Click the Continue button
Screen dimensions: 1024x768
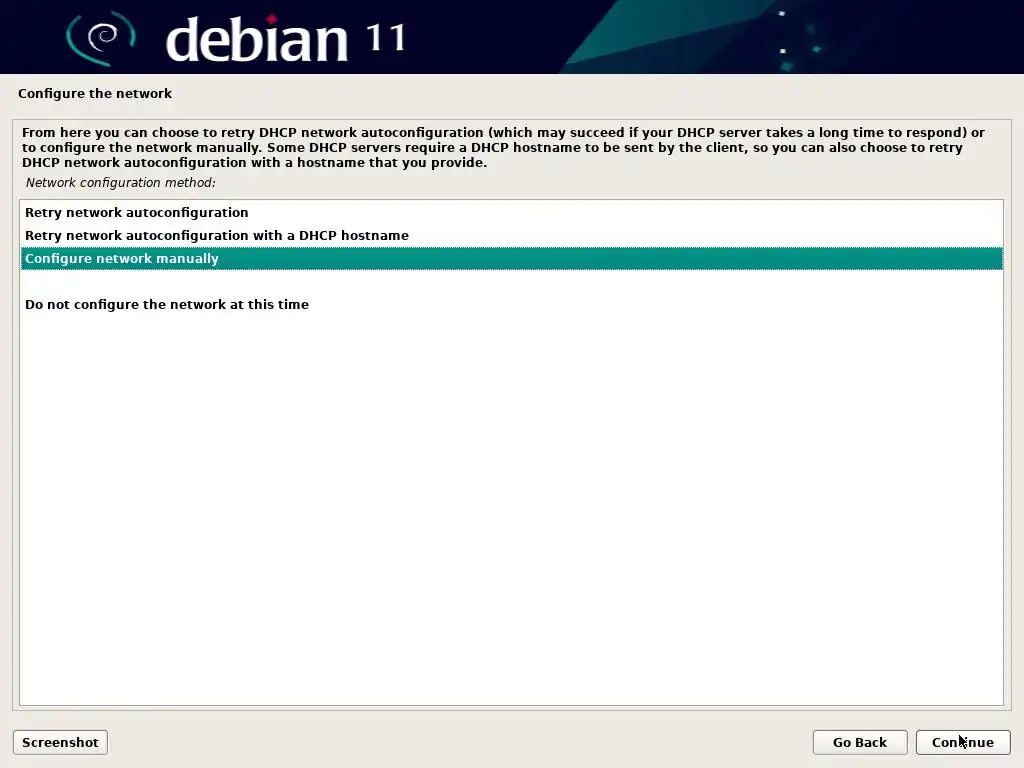963,743
